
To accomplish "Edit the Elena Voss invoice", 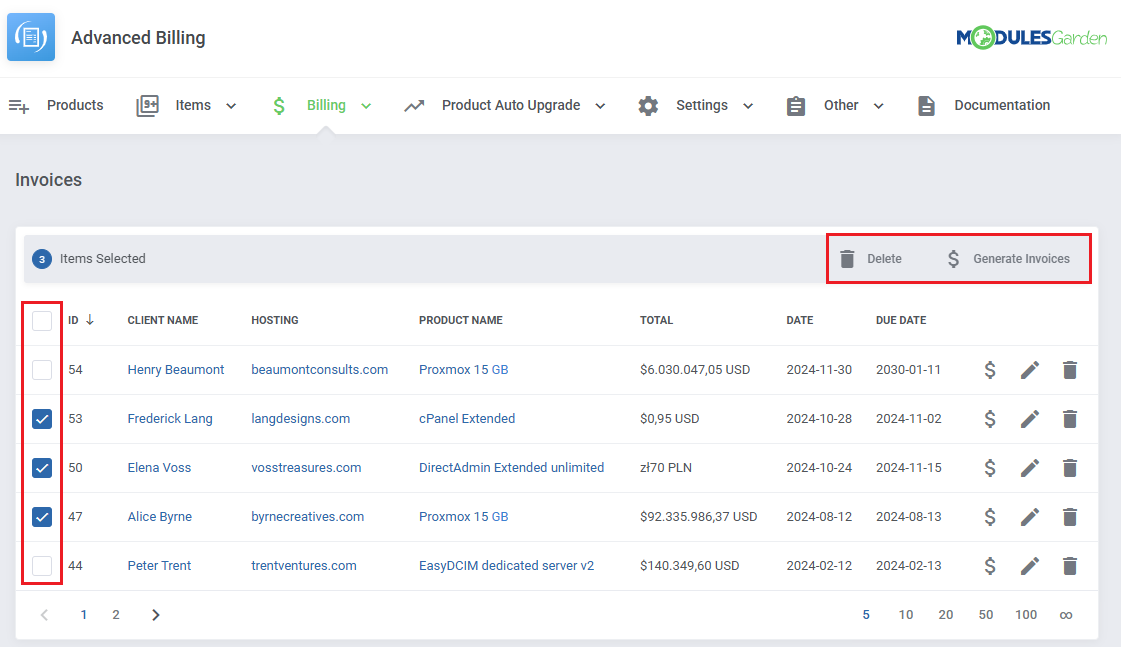I will [1029, 468].
